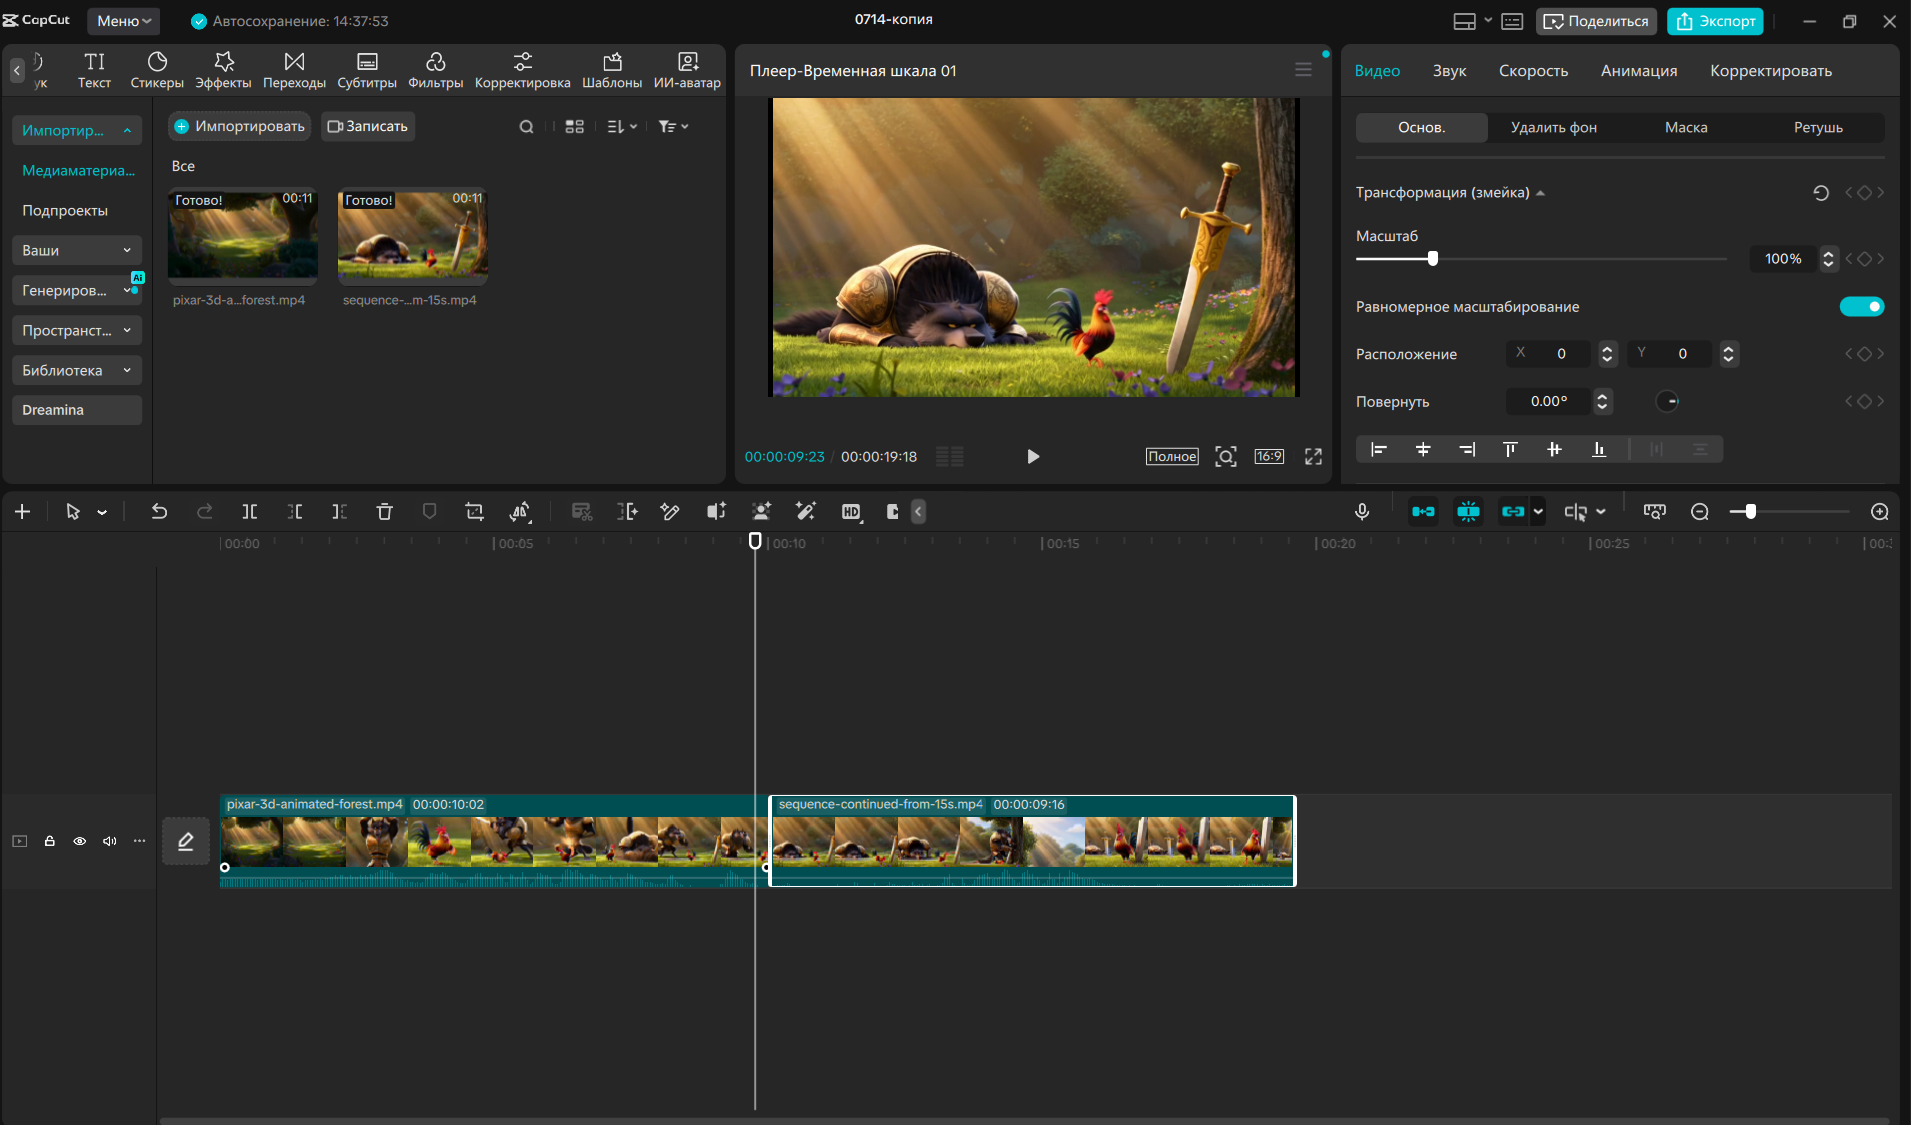Click the zoom out timeline icon
Image resolution: width=1911 pixels, height=1125 pixels.
point(1699,512)
